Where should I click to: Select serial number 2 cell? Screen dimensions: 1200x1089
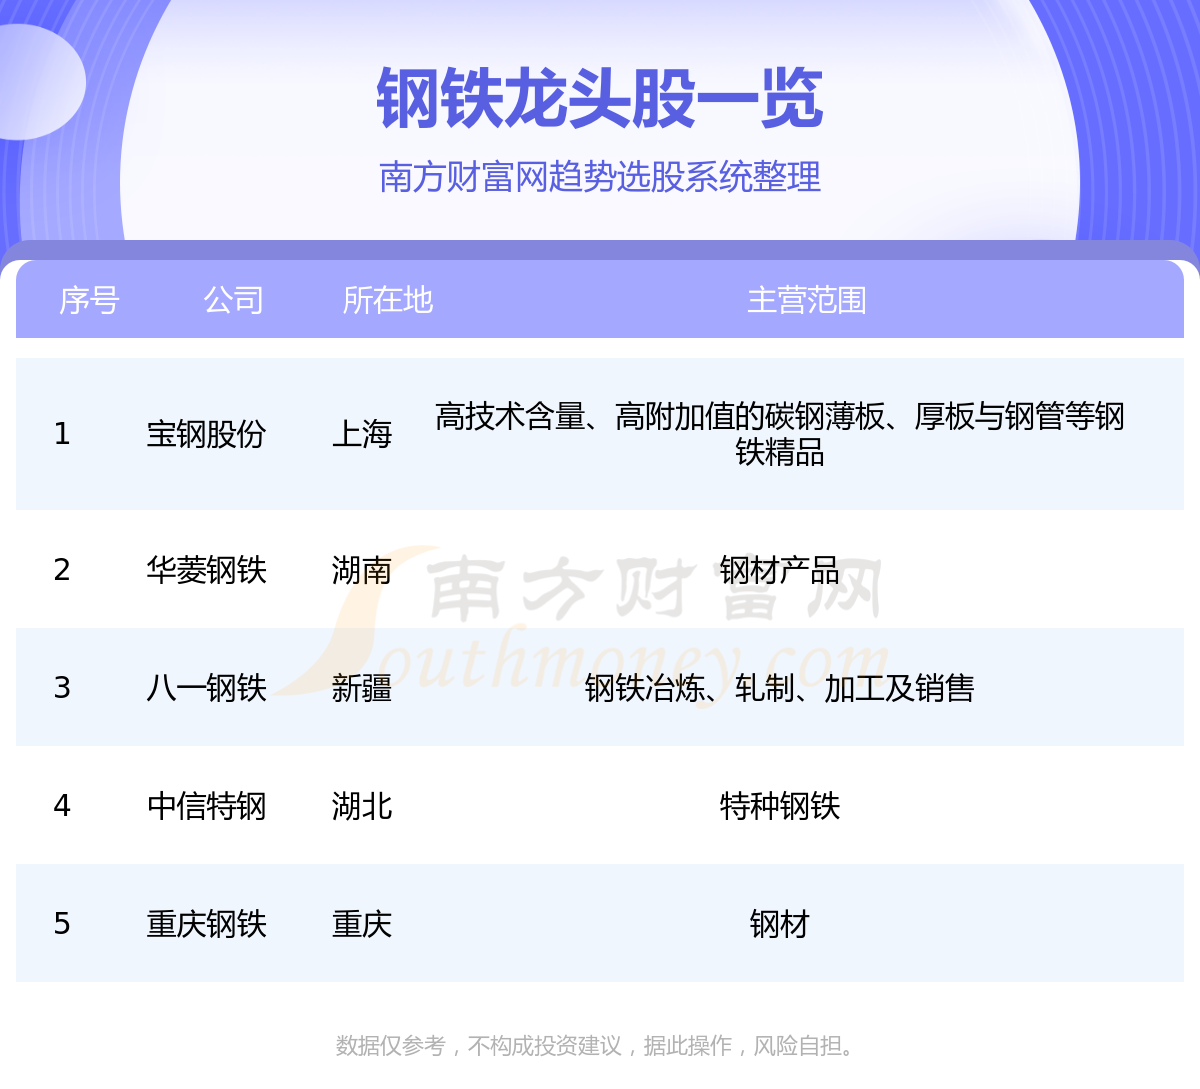point(62,570)
